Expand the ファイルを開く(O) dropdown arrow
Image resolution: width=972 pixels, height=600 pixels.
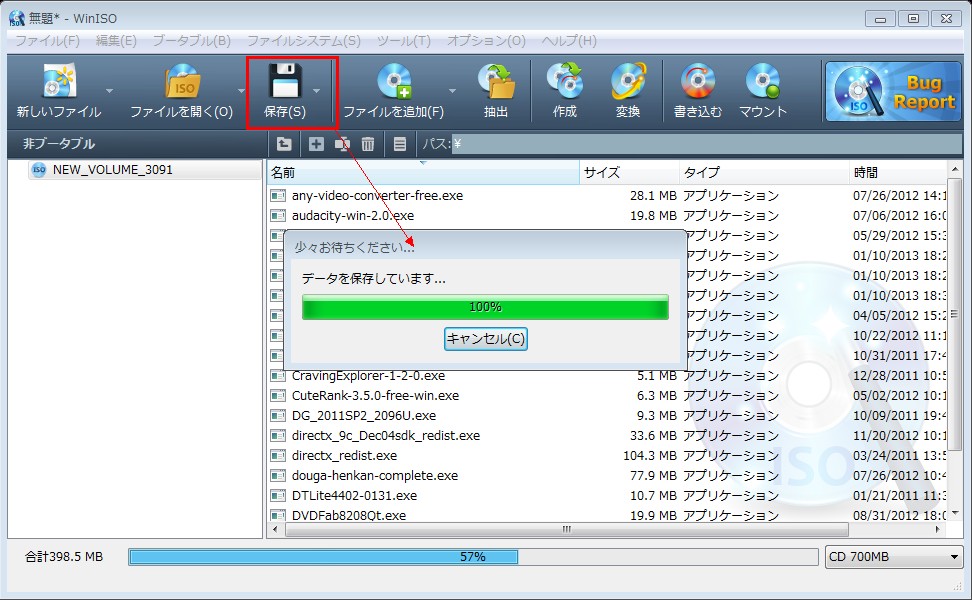pyautogui.click(x=241, y=91)
